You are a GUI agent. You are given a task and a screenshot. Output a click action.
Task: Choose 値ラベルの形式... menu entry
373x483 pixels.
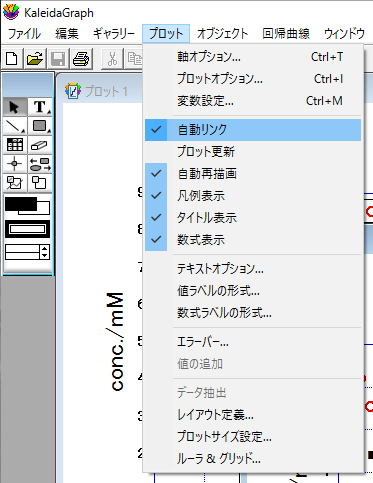pos(253,291)
